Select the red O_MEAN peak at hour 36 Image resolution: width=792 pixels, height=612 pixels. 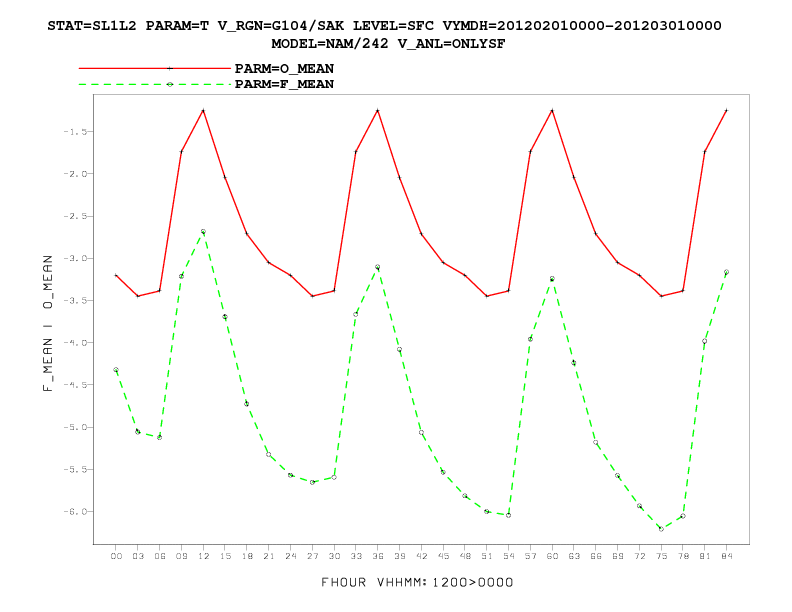[x=378, y=110]
